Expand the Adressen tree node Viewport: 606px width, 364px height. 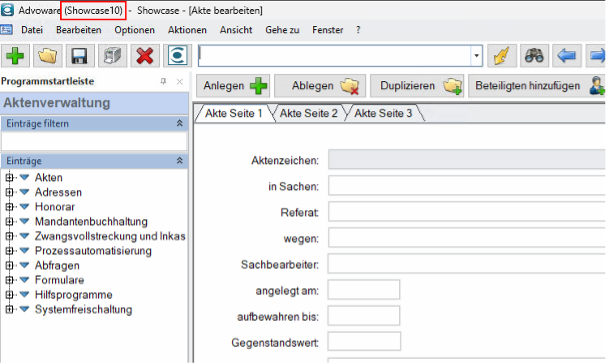click(9, 192)
